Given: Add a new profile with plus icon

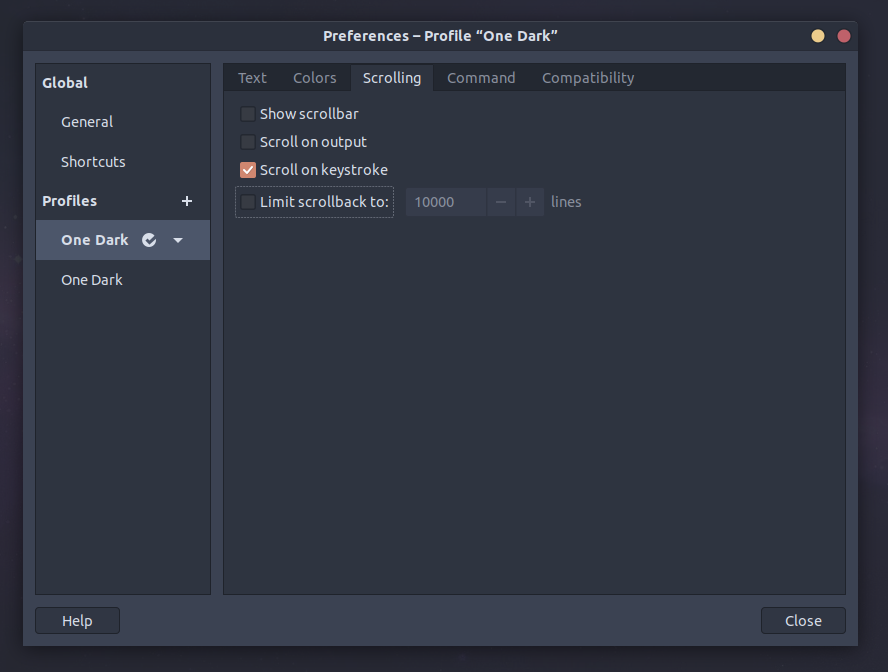Looking at the screenshot, I should [187, 201].
